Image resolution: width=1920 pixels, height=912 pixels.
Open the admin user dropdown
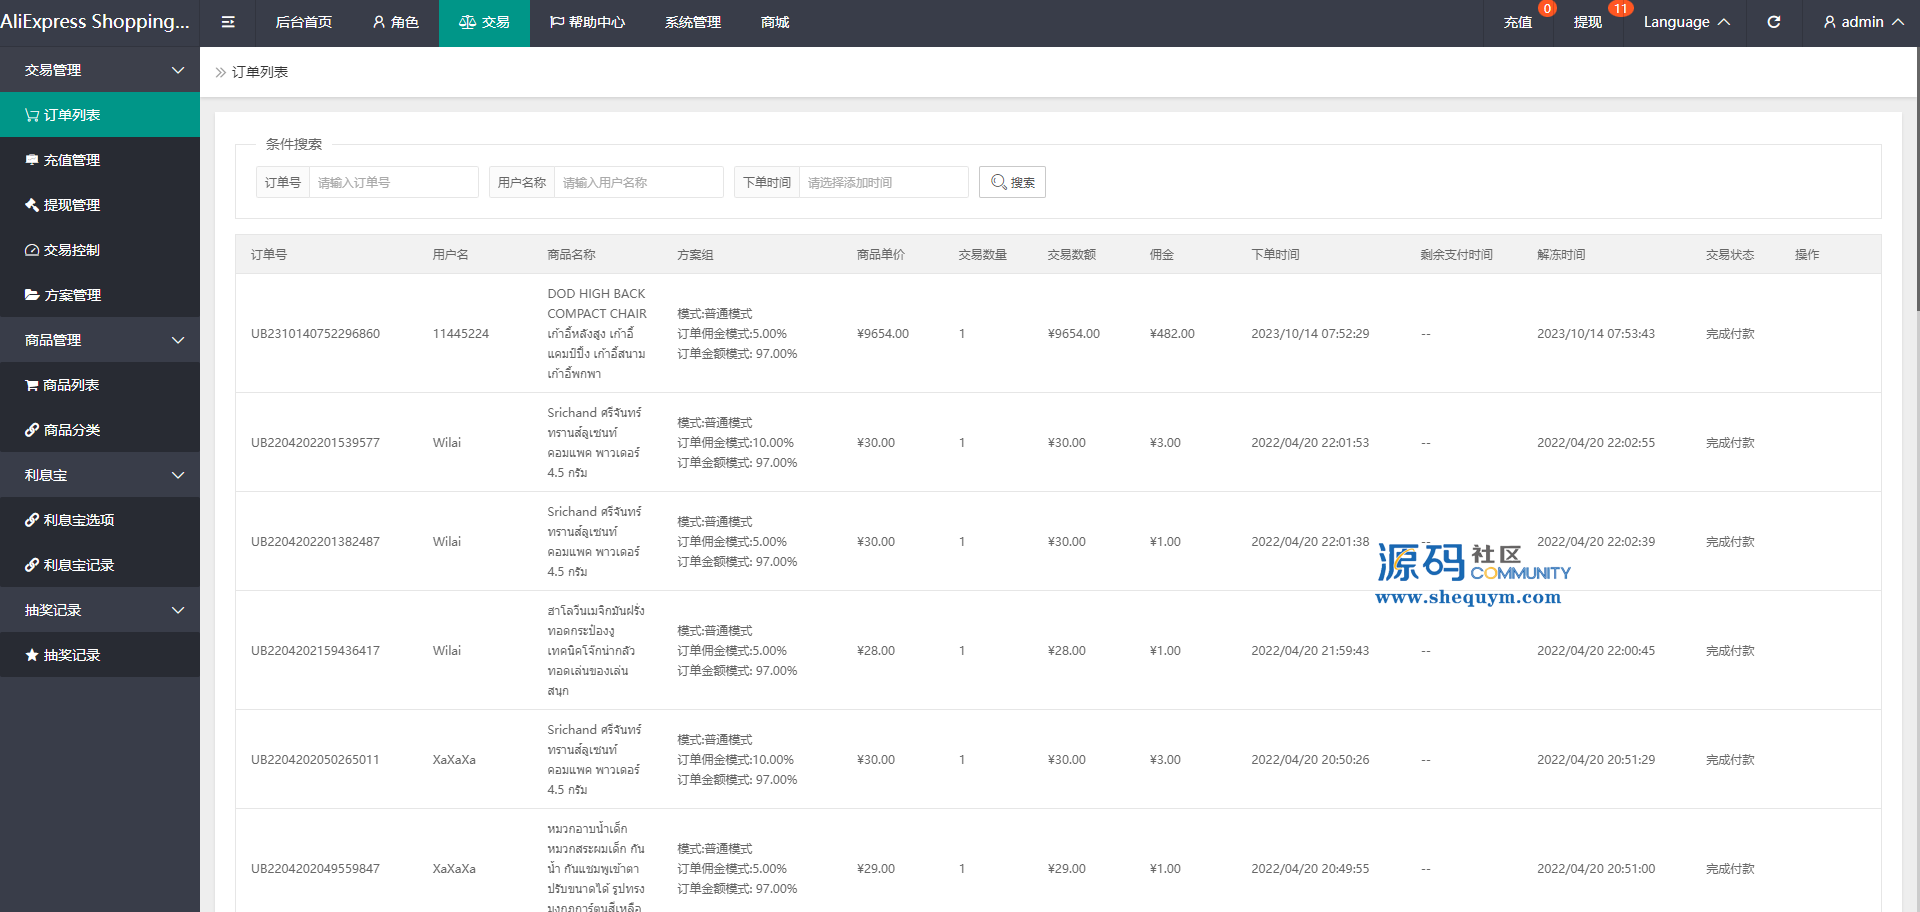pyautogui.click(x=1863, y=22)
